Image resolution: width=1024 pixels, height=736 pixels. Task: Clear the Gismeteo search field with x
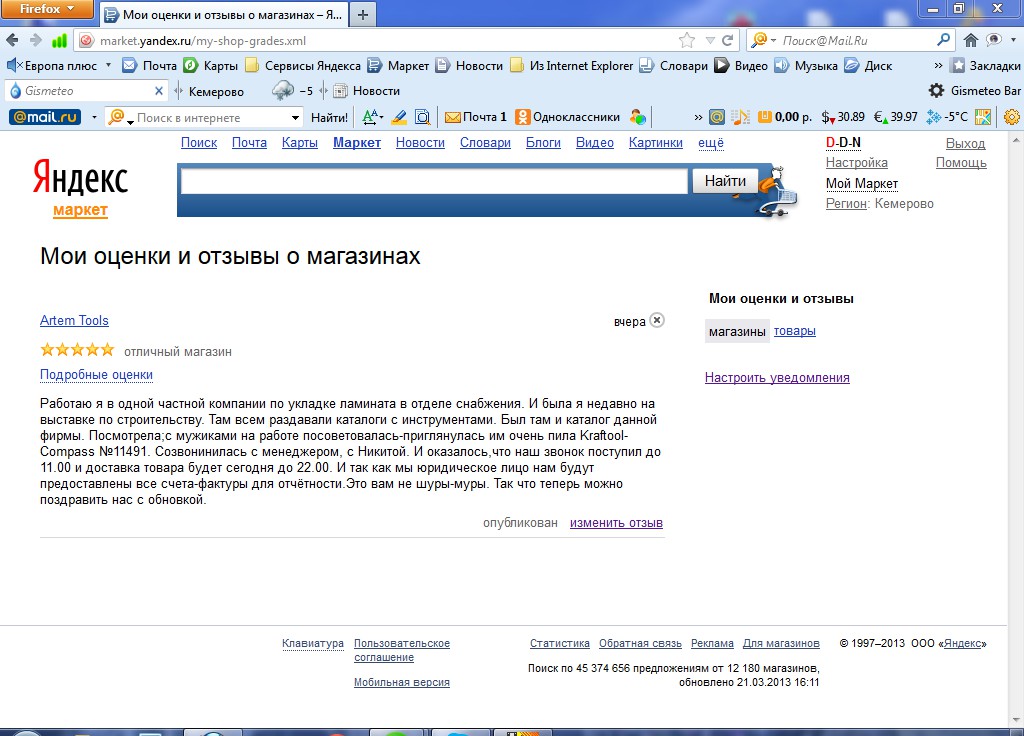click(159, 91)
